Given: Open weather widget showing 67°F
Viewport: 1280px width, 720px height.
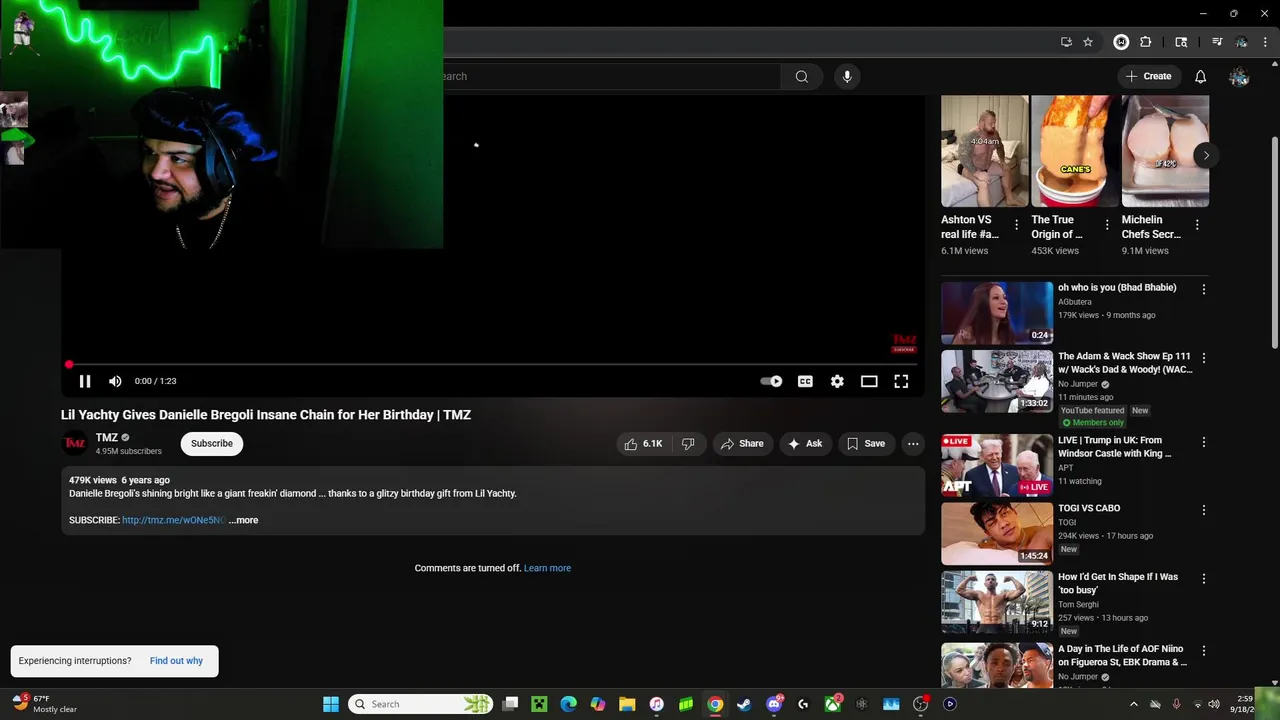Looking at the screenshot, I should (45, 704).
